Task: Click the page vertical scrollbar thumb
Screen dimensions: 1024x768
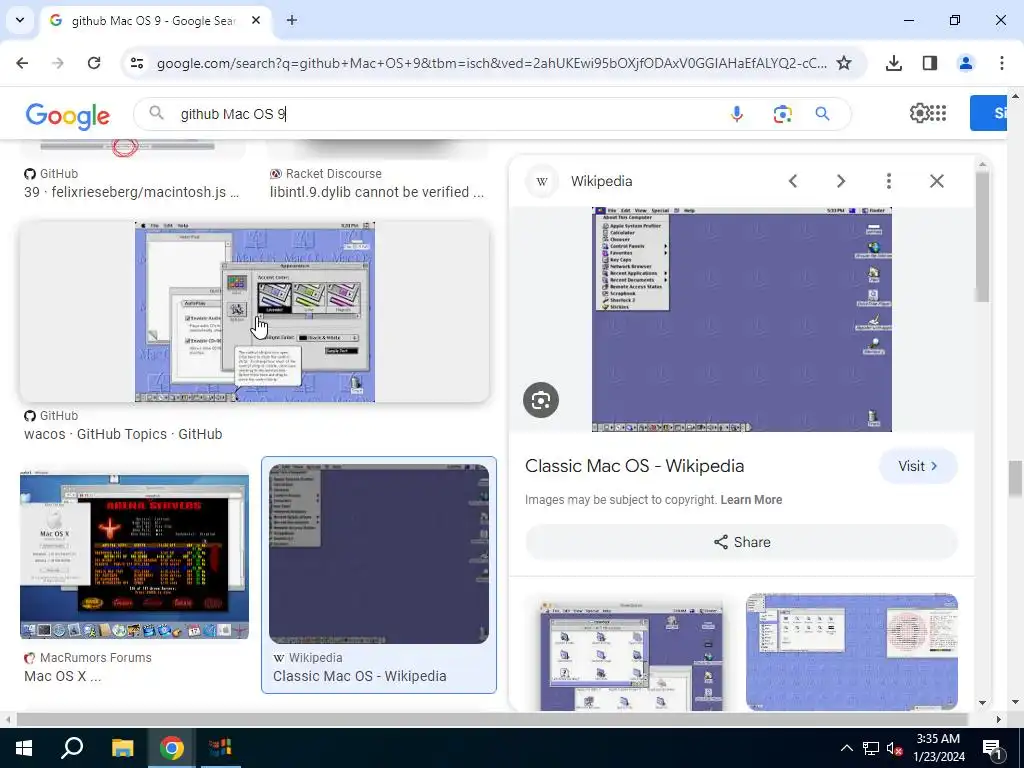Action: [1015, 478]
